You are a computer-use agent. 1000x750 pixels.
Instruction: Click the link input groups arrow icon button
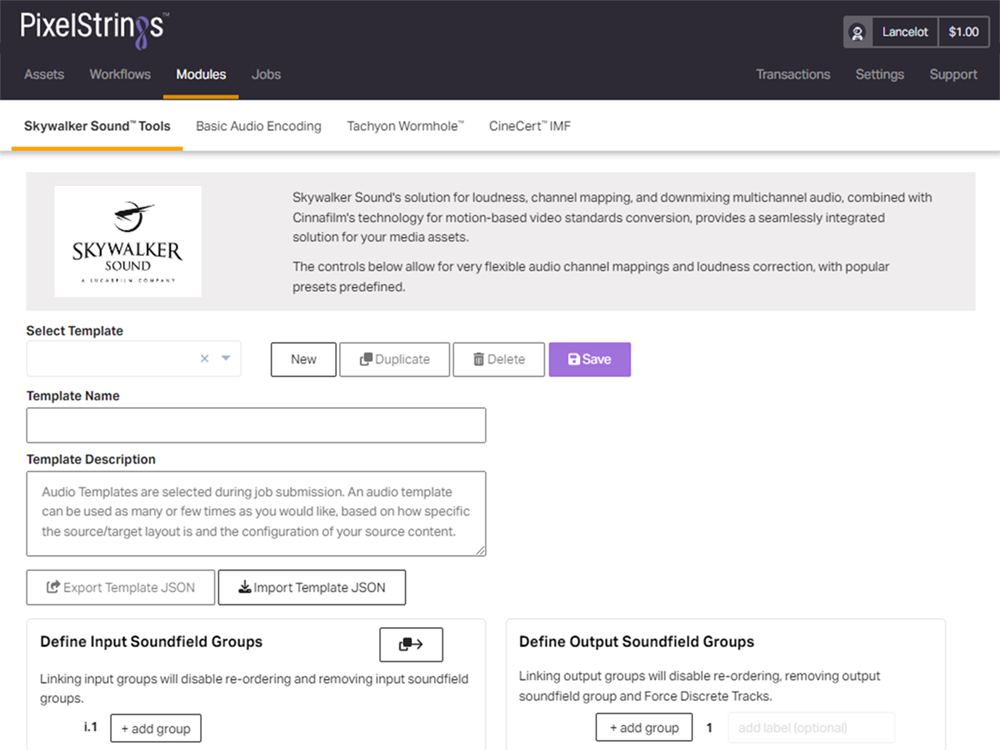click(x=411, y=644)
